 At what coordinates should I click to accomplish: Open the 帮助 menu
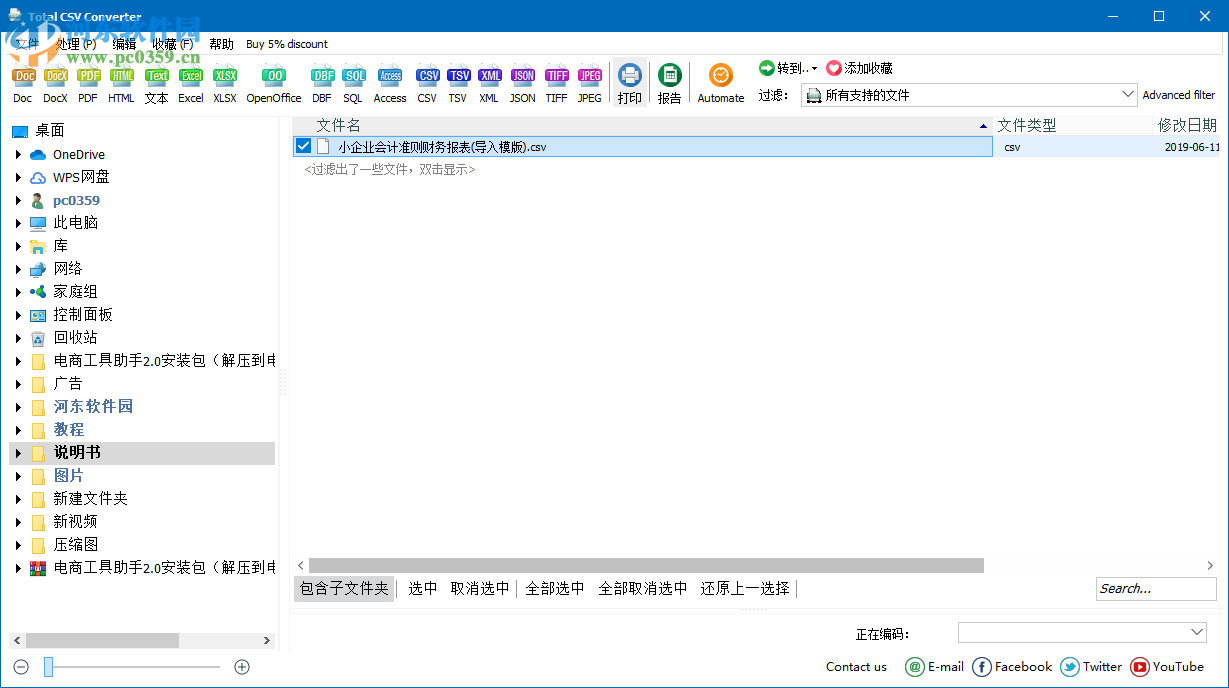[x=221, y=43]
